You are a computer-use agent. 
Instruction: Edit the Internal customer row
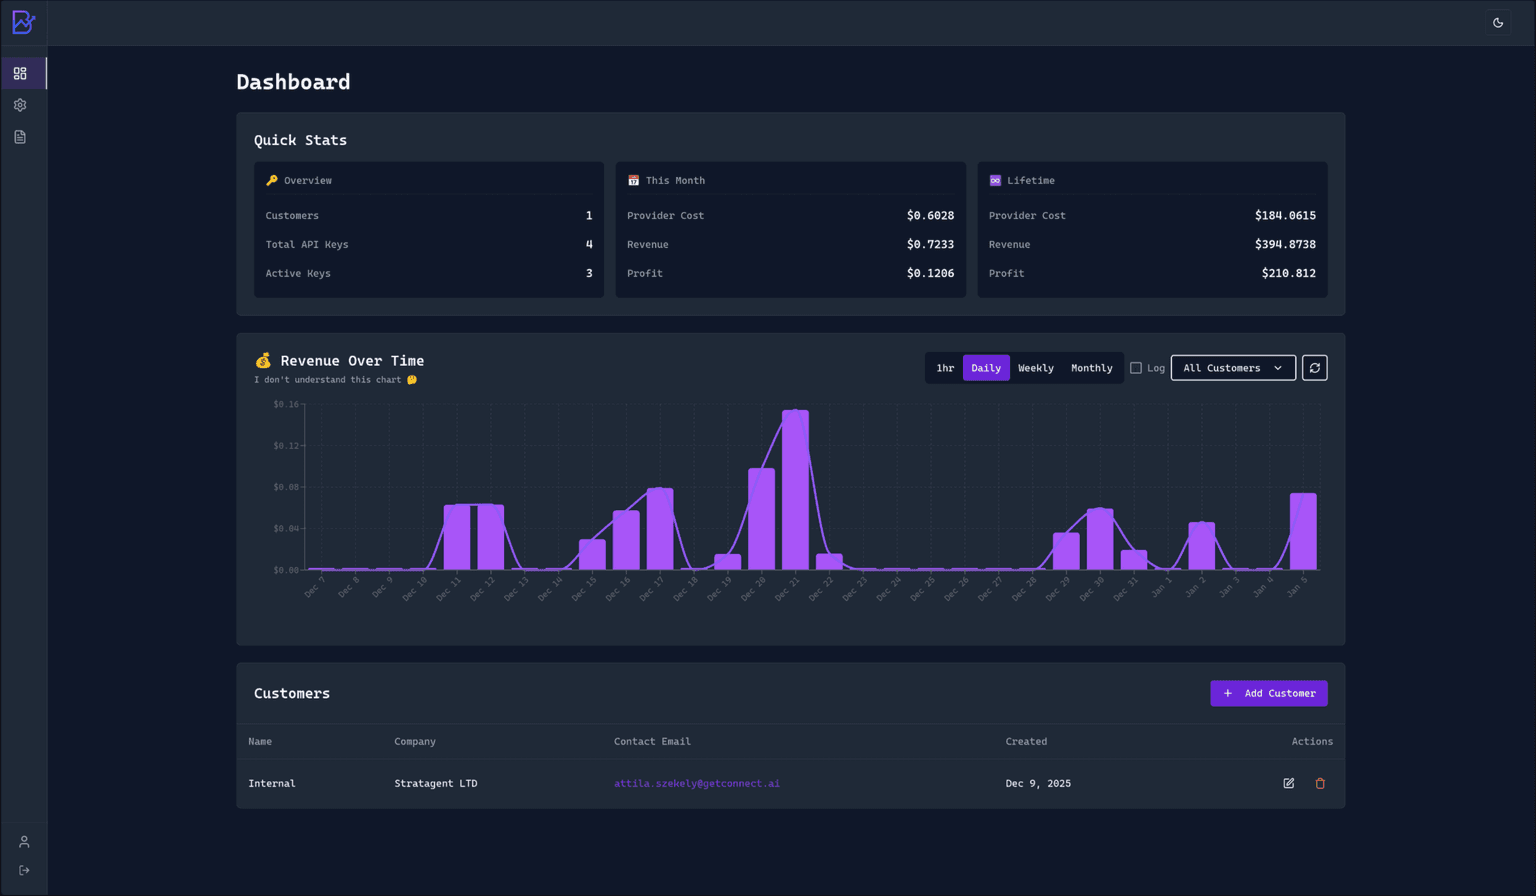1289,784
